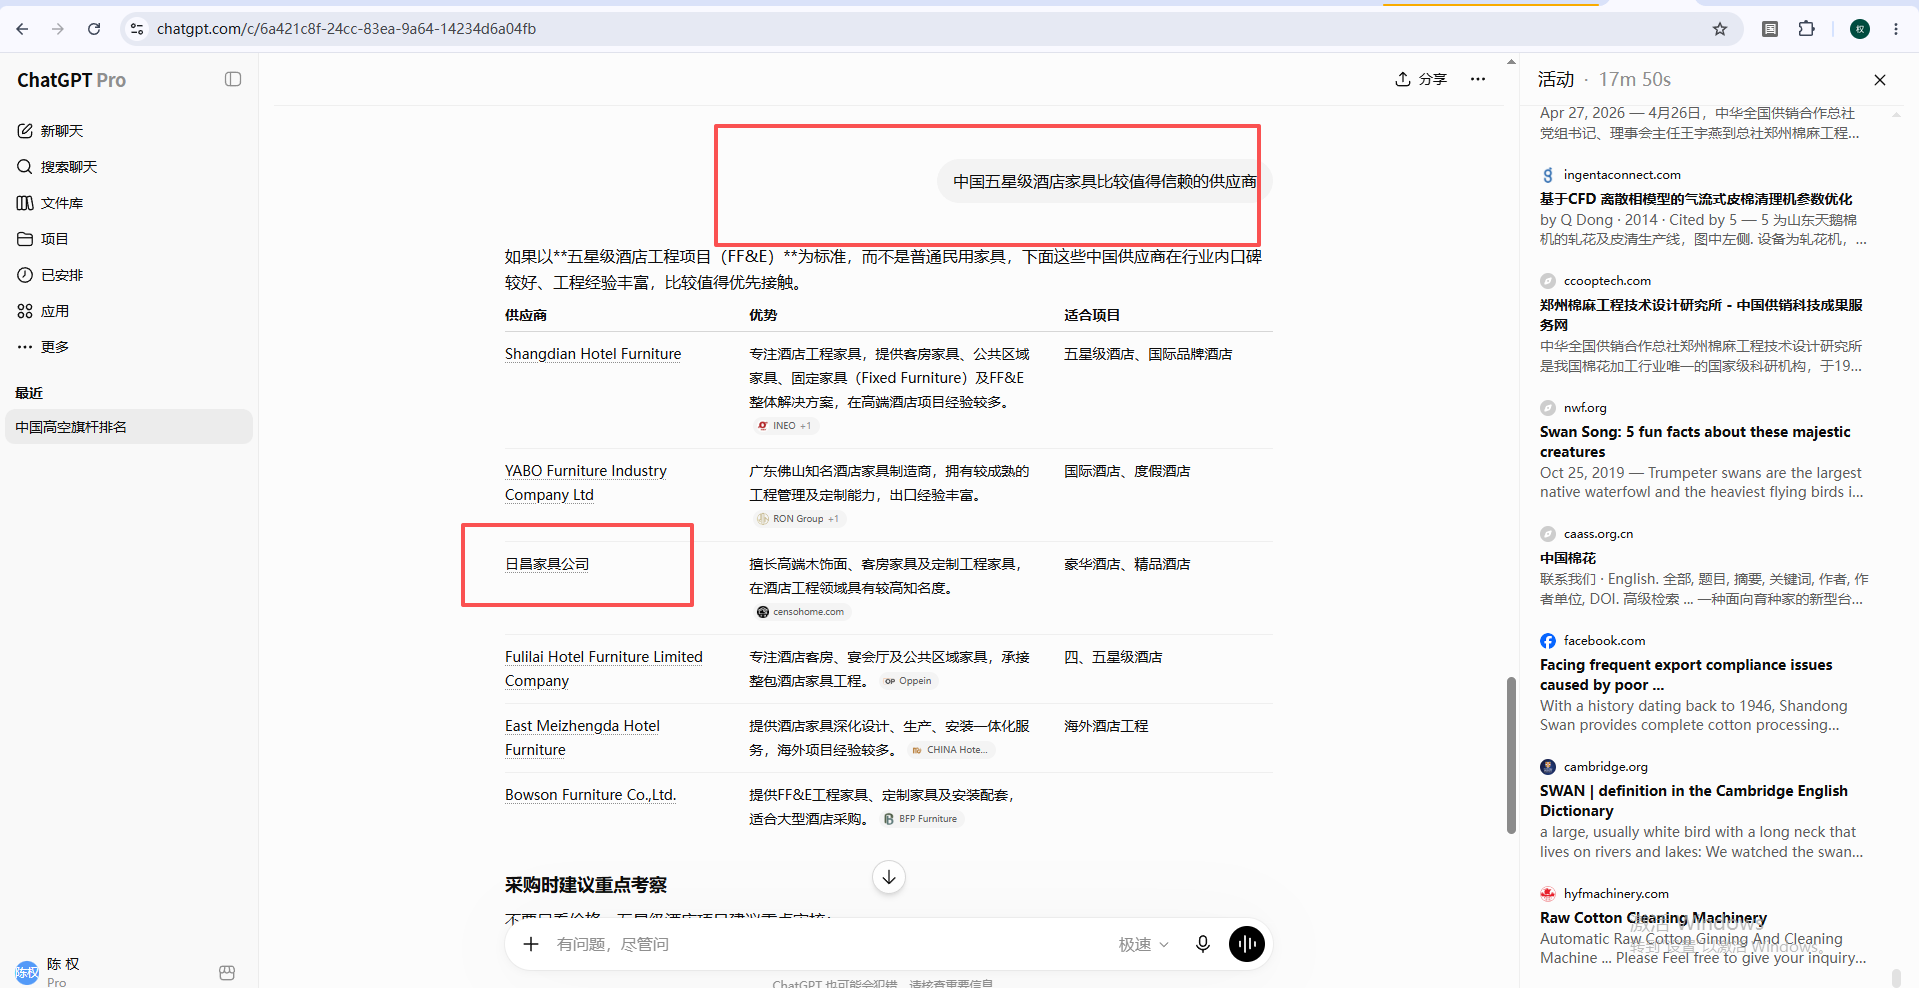This screenshot has height=988, width=1919.
Task: Click the browser address bar URL
Action: point(347,29)
